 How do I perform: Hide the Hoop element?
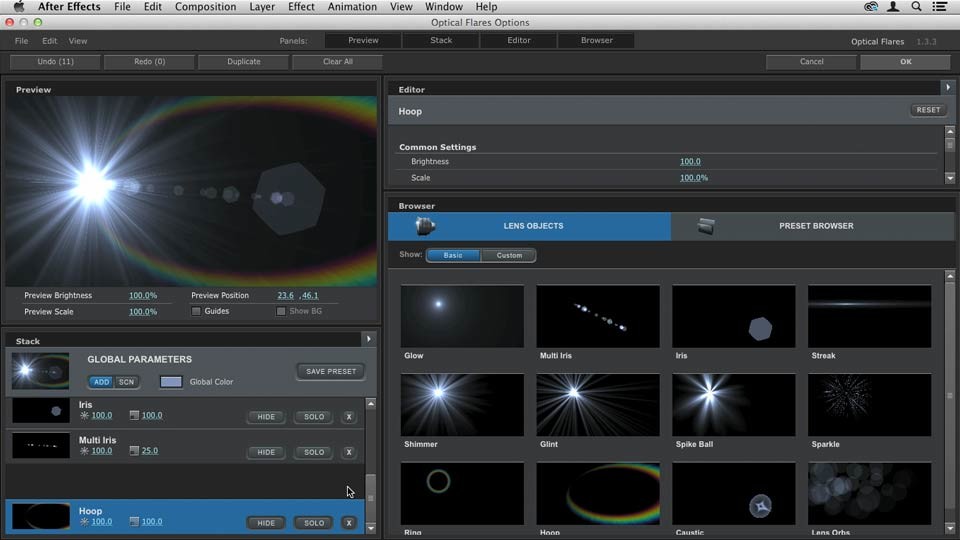(x=266, y=523)
